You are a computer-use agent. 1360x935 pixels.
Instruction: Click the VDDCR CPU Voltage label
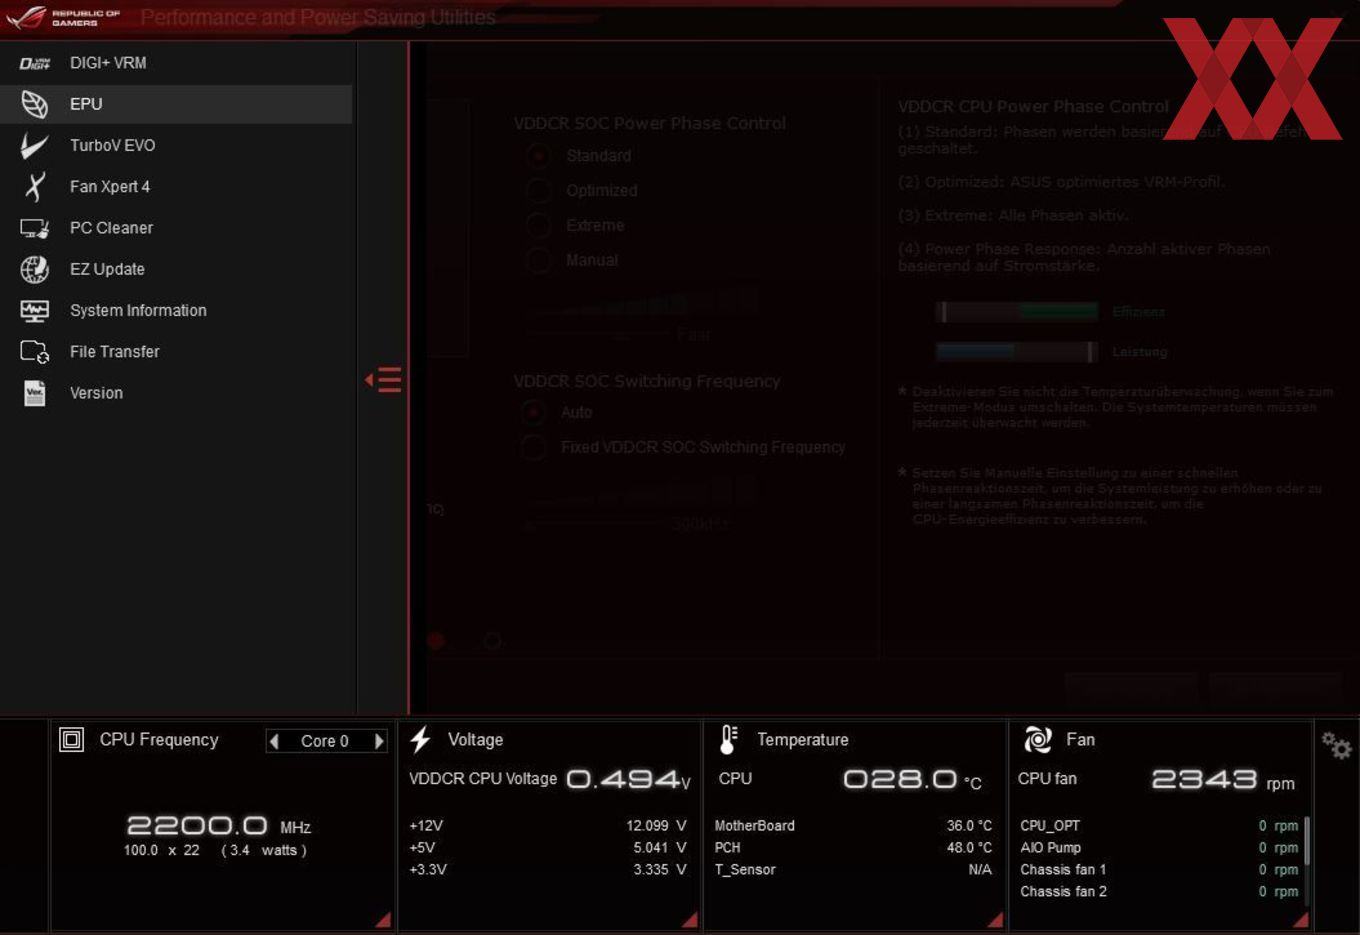[483, 778]
